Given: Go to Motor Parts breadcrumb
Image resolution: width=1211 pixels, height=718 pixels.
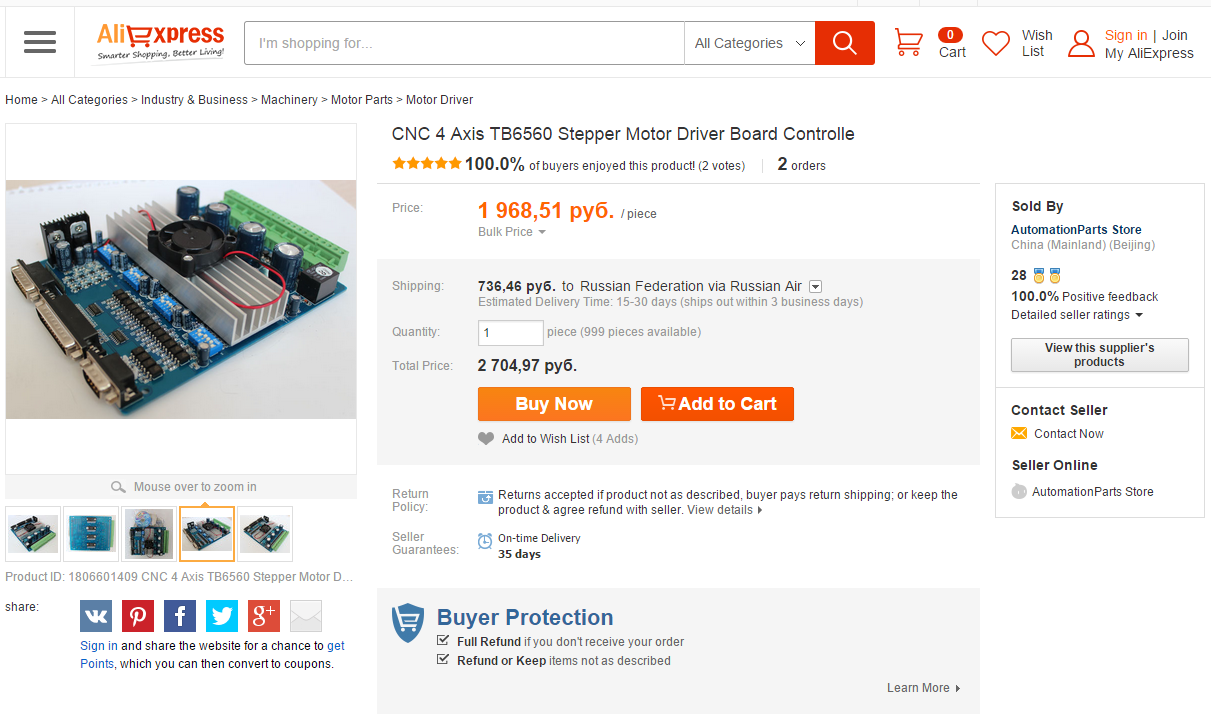Looking at the screenshot, I should coord(362,100).
